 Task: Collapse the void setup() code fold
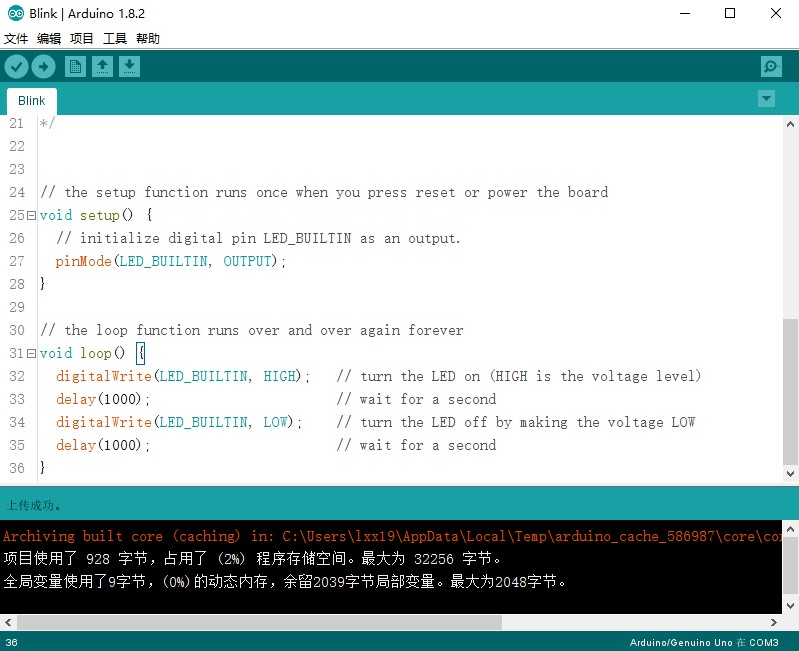point(32,215)
